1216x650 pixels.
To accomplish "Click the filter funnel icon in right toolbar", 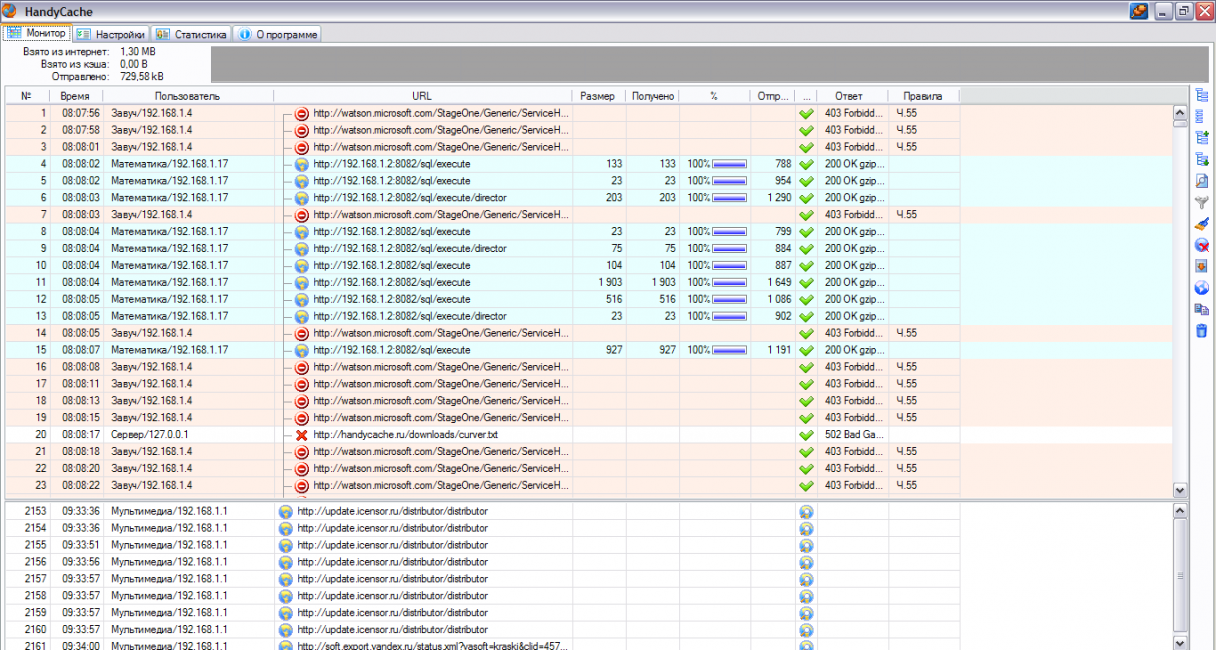I will (x=1202, y=203).
